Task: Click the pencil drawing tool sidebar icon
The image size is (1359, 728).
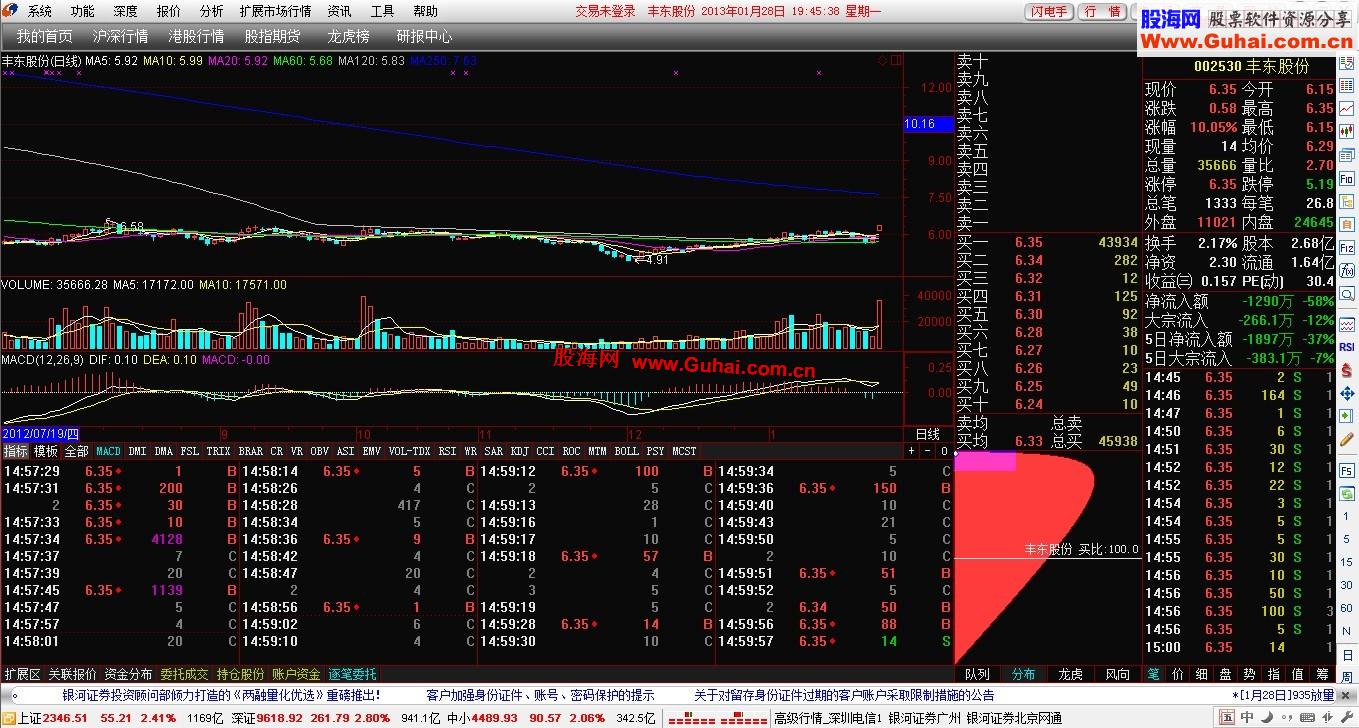Action: pyautogui.click(x=1347, y=439)
